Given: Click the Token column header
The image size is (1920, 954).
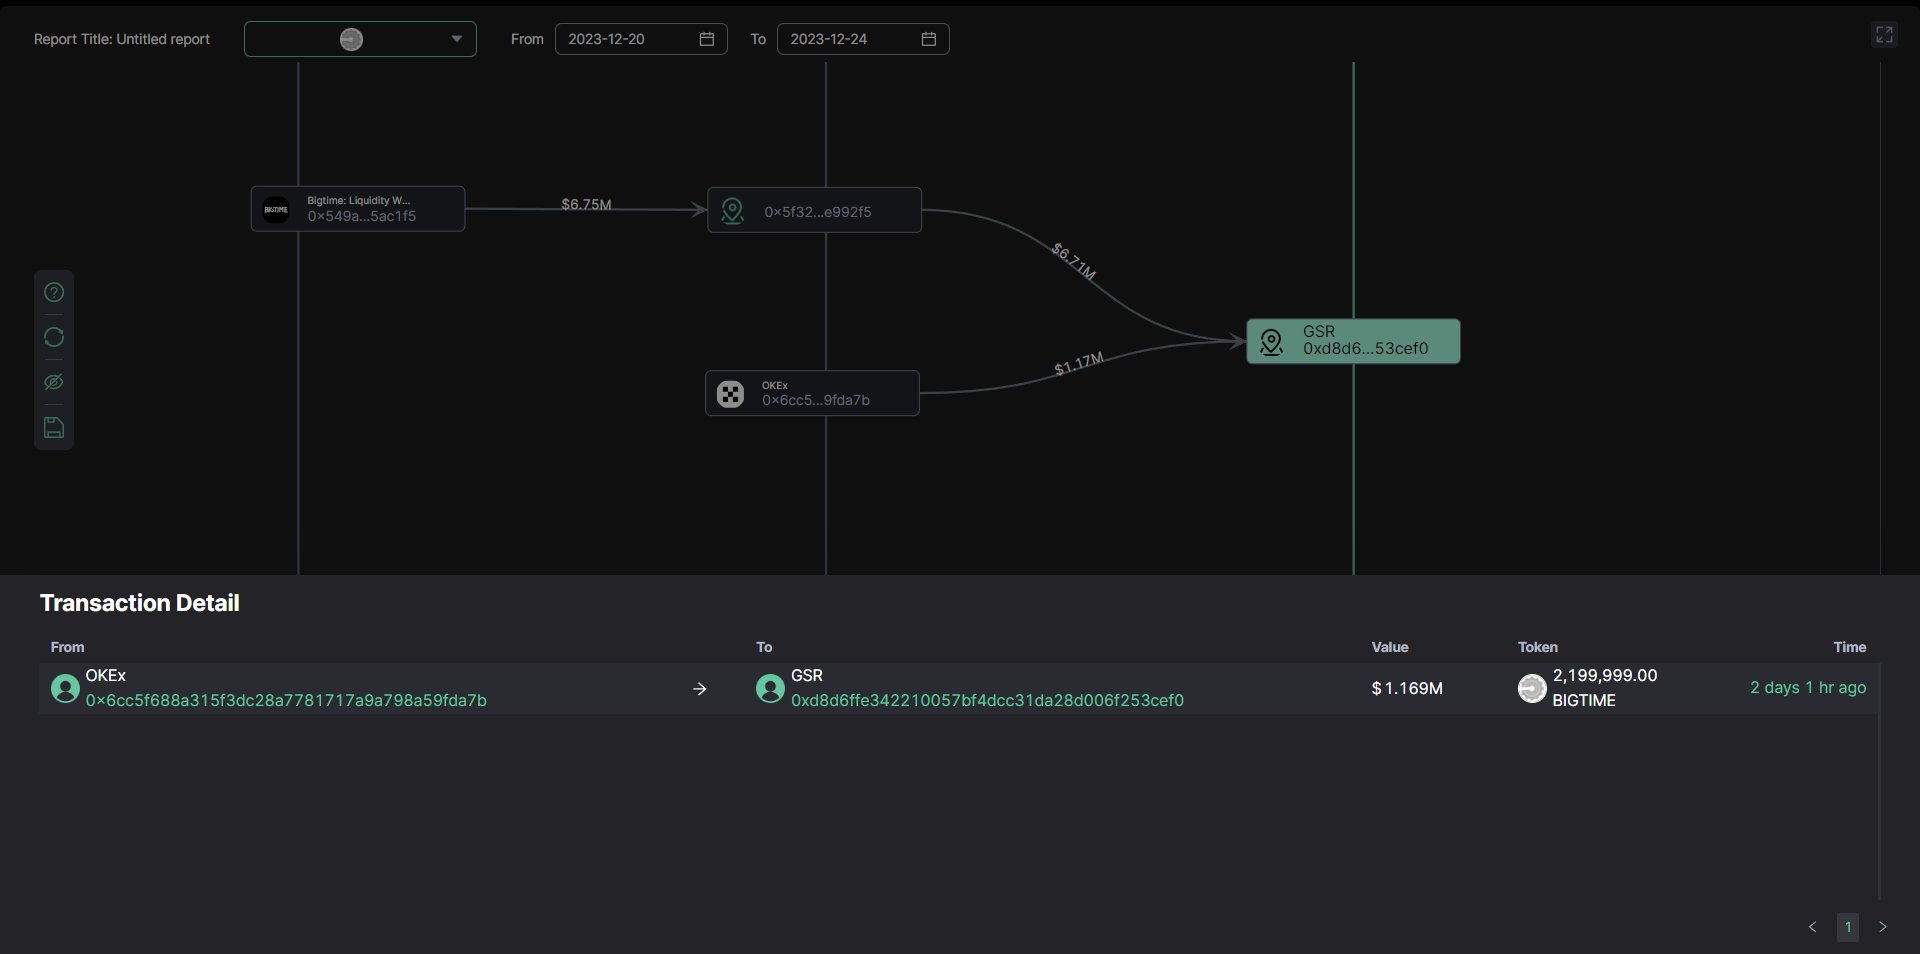Looking at the screenshot, I should (1538, 647).
